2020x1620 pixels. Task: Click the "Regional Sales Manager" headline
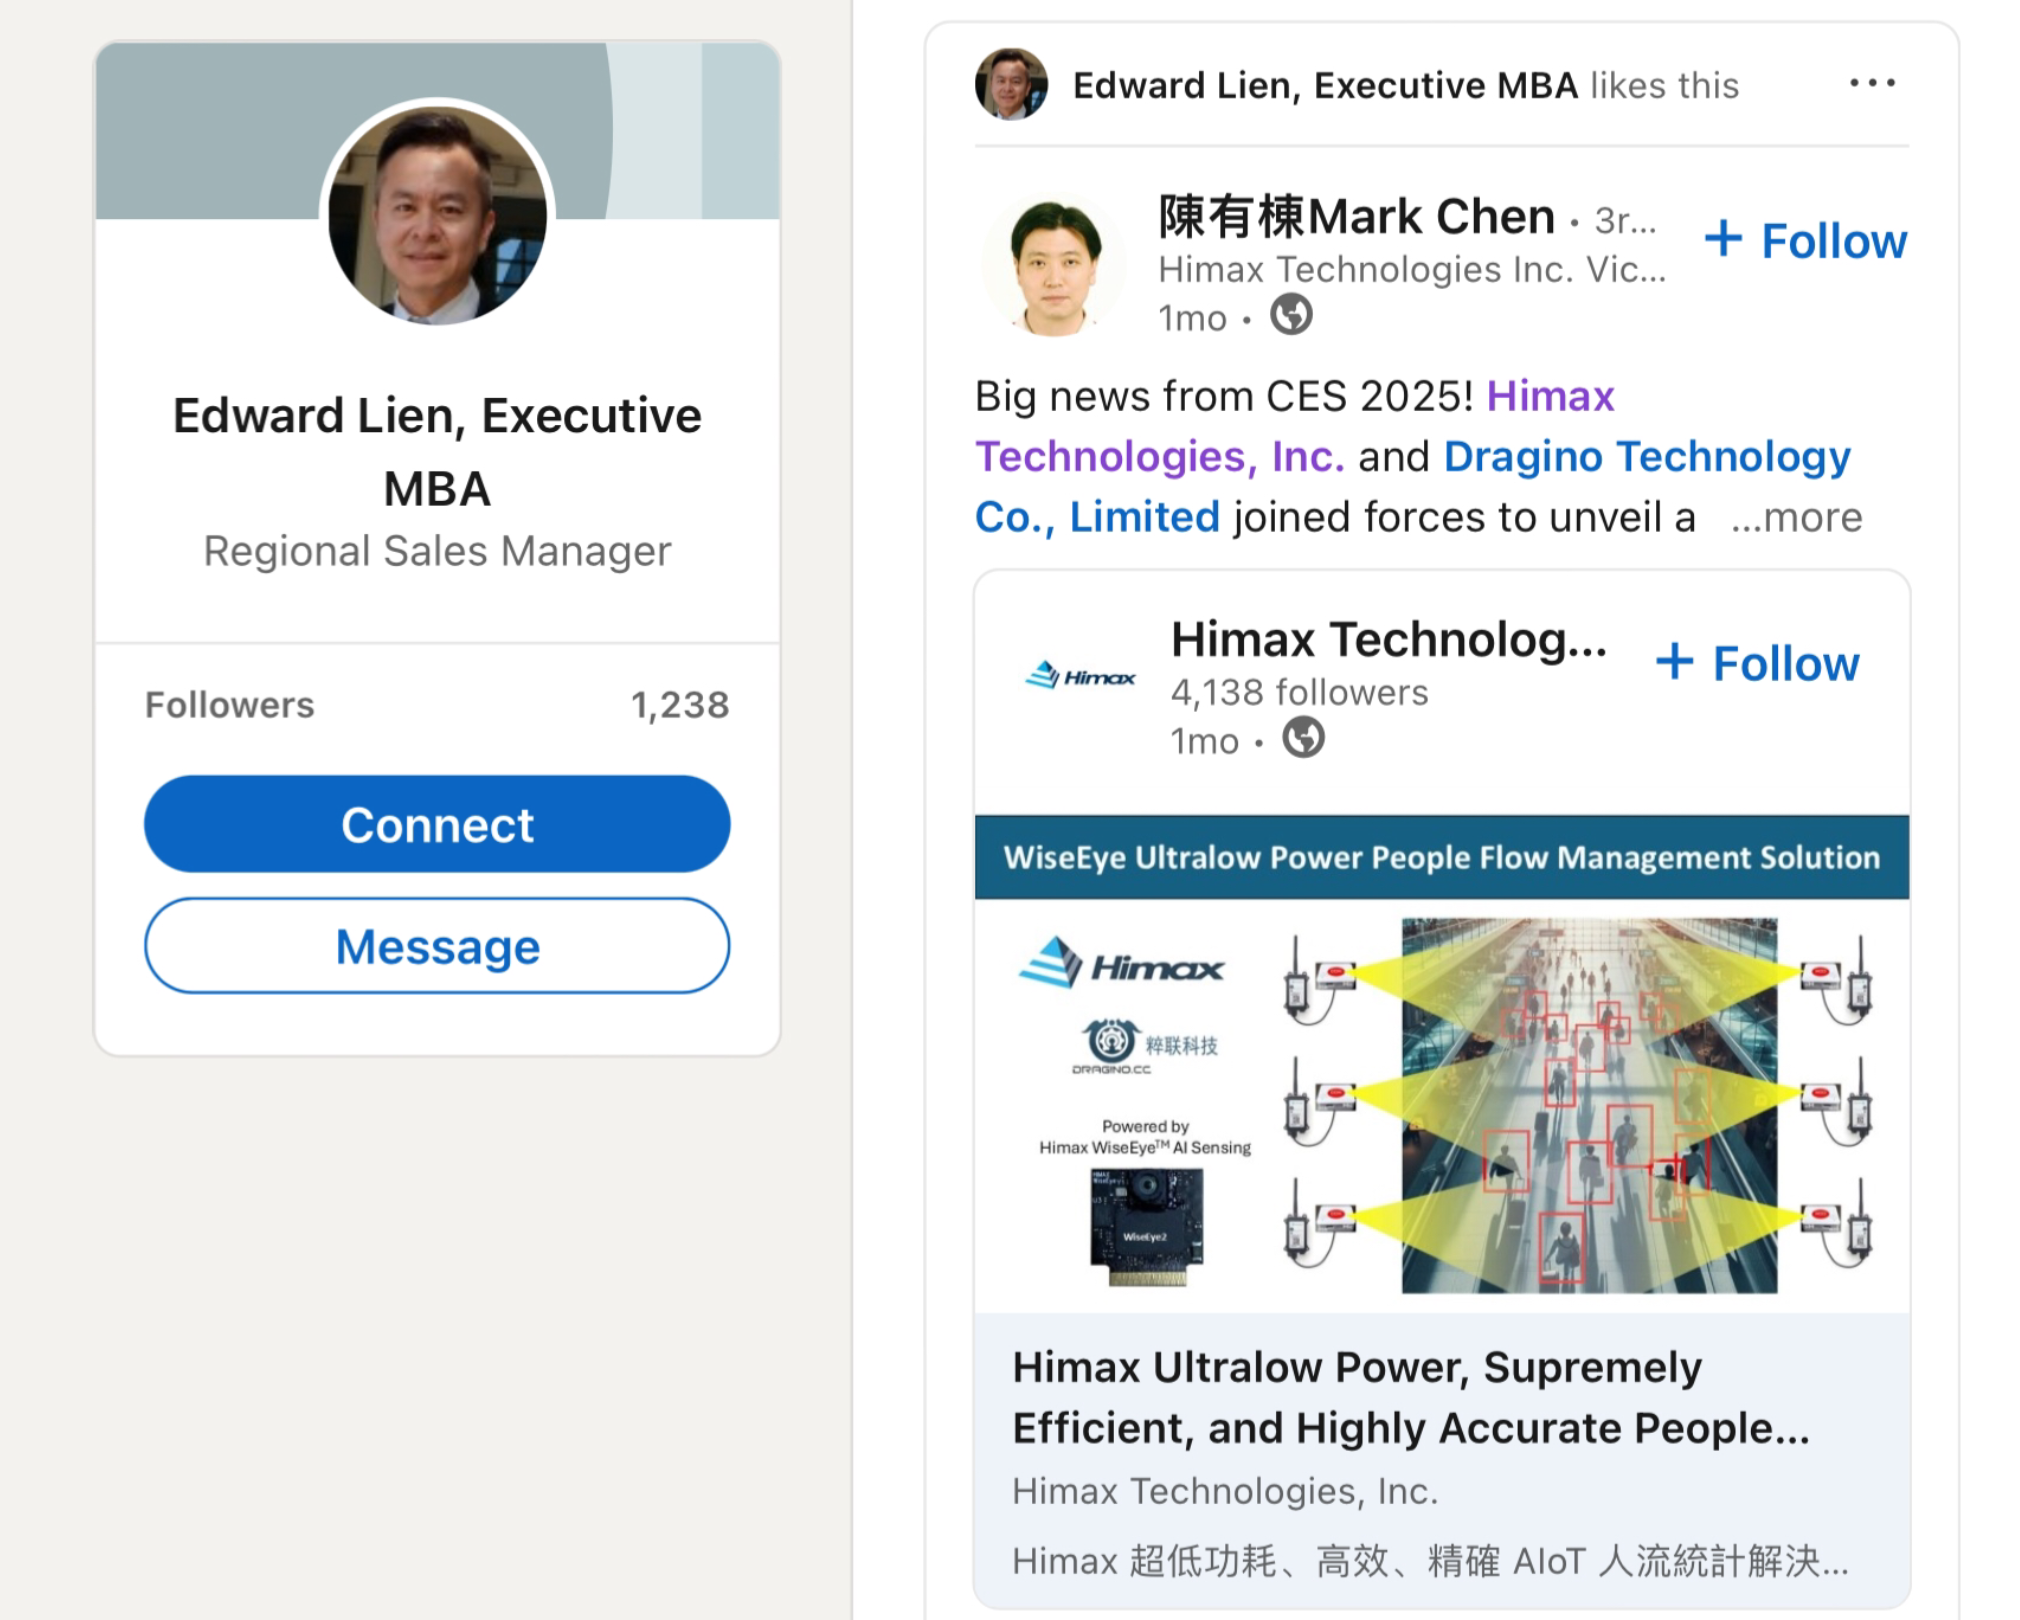point(437,551)
